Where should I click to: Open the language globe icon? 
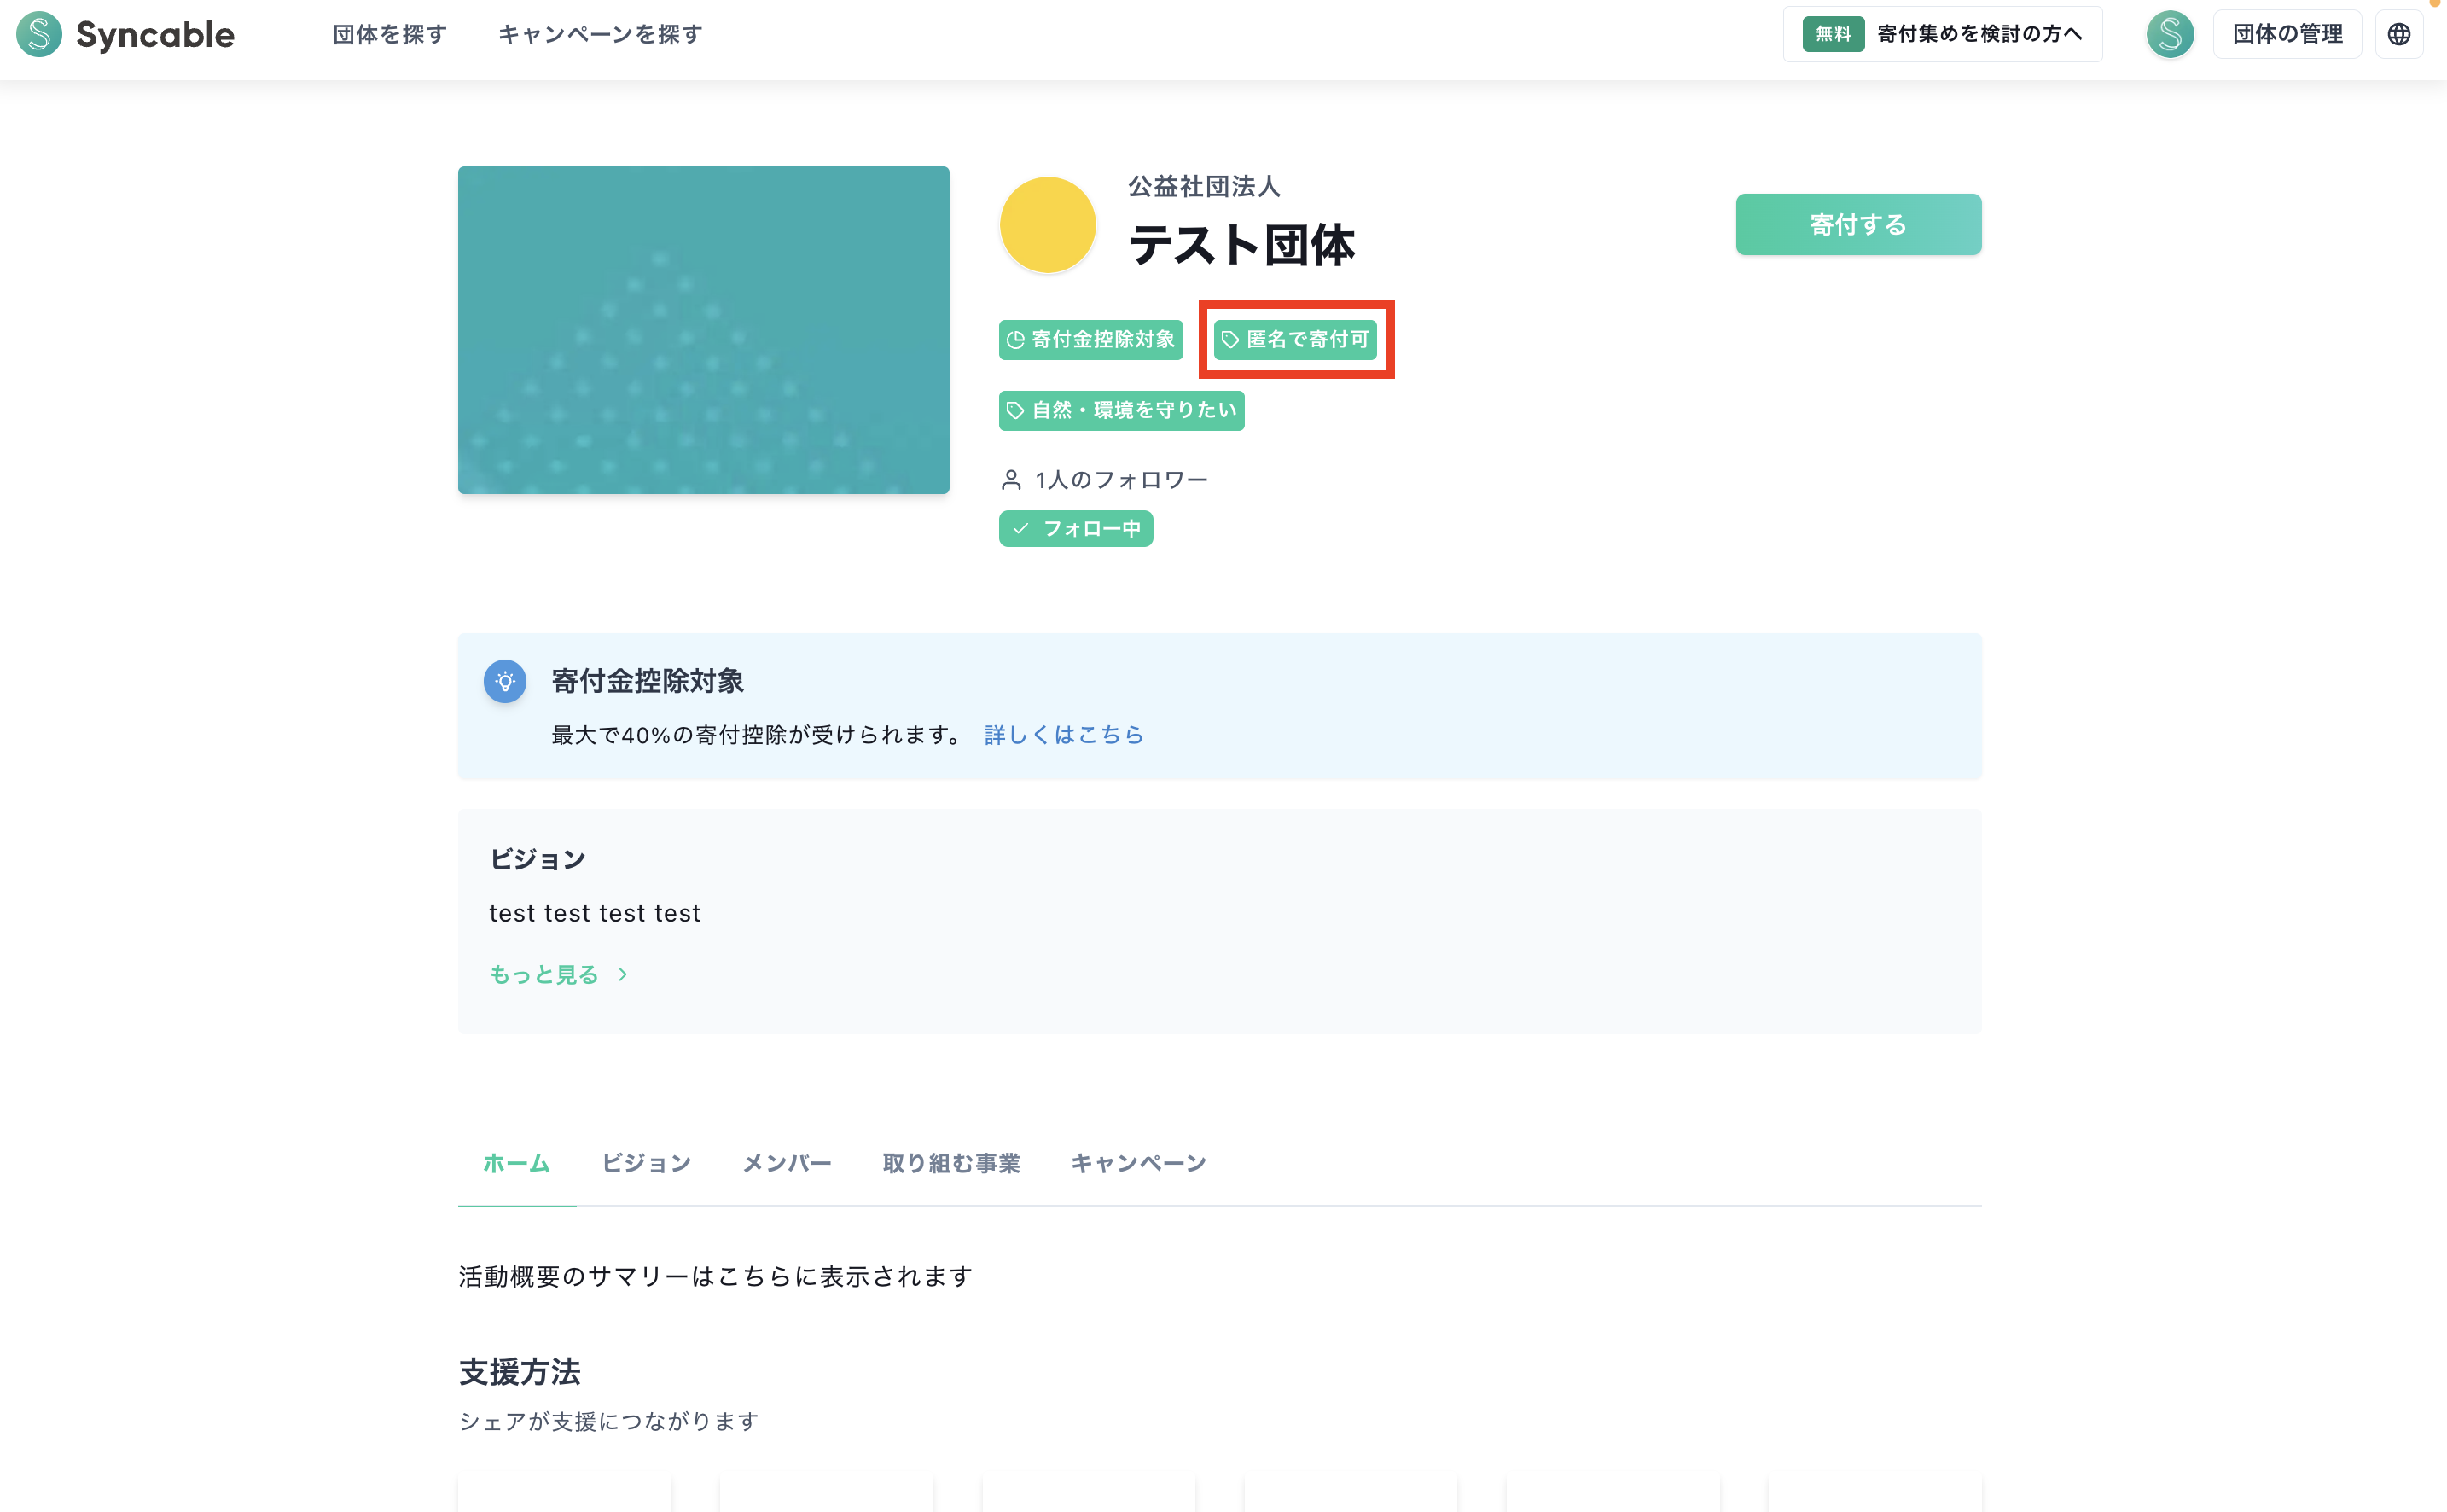coord(2399,33)
